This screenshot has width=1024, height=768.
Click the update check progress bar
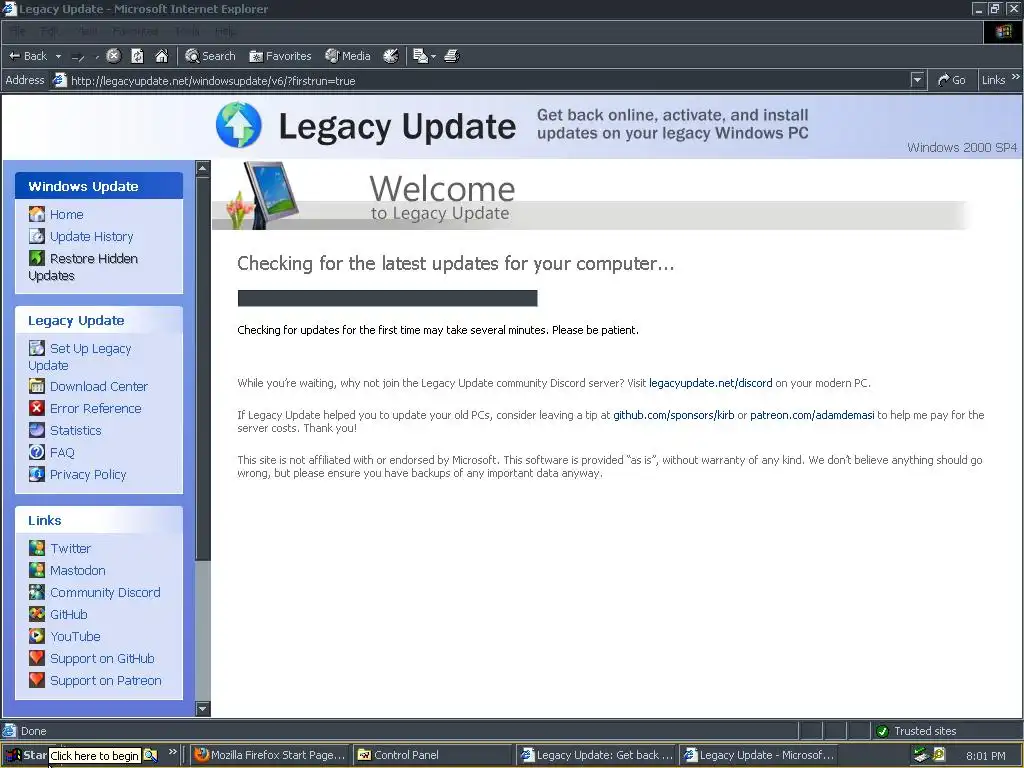tap(387, 298)
